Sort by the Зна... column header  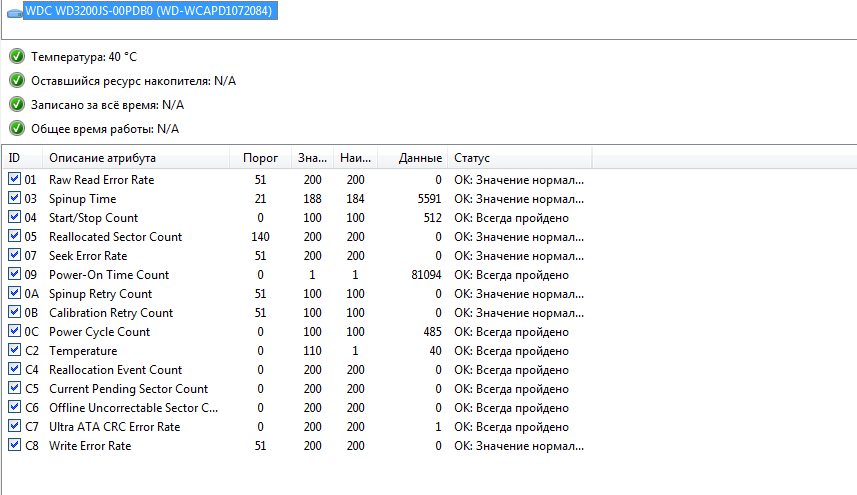(x=313, y=158)
